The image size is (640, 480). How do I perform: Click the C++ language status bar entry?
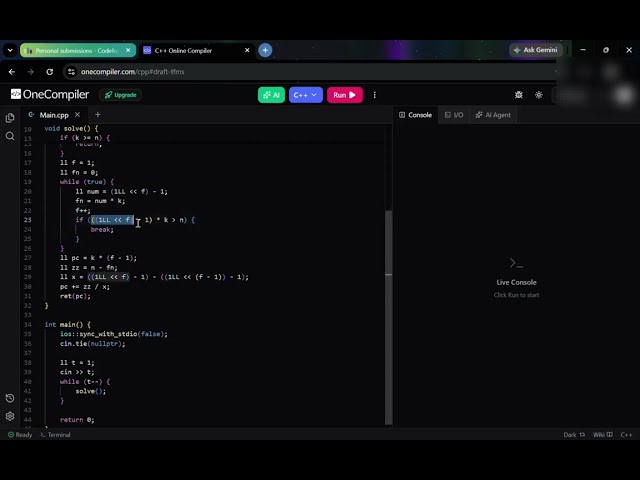(x=626, y=435)
